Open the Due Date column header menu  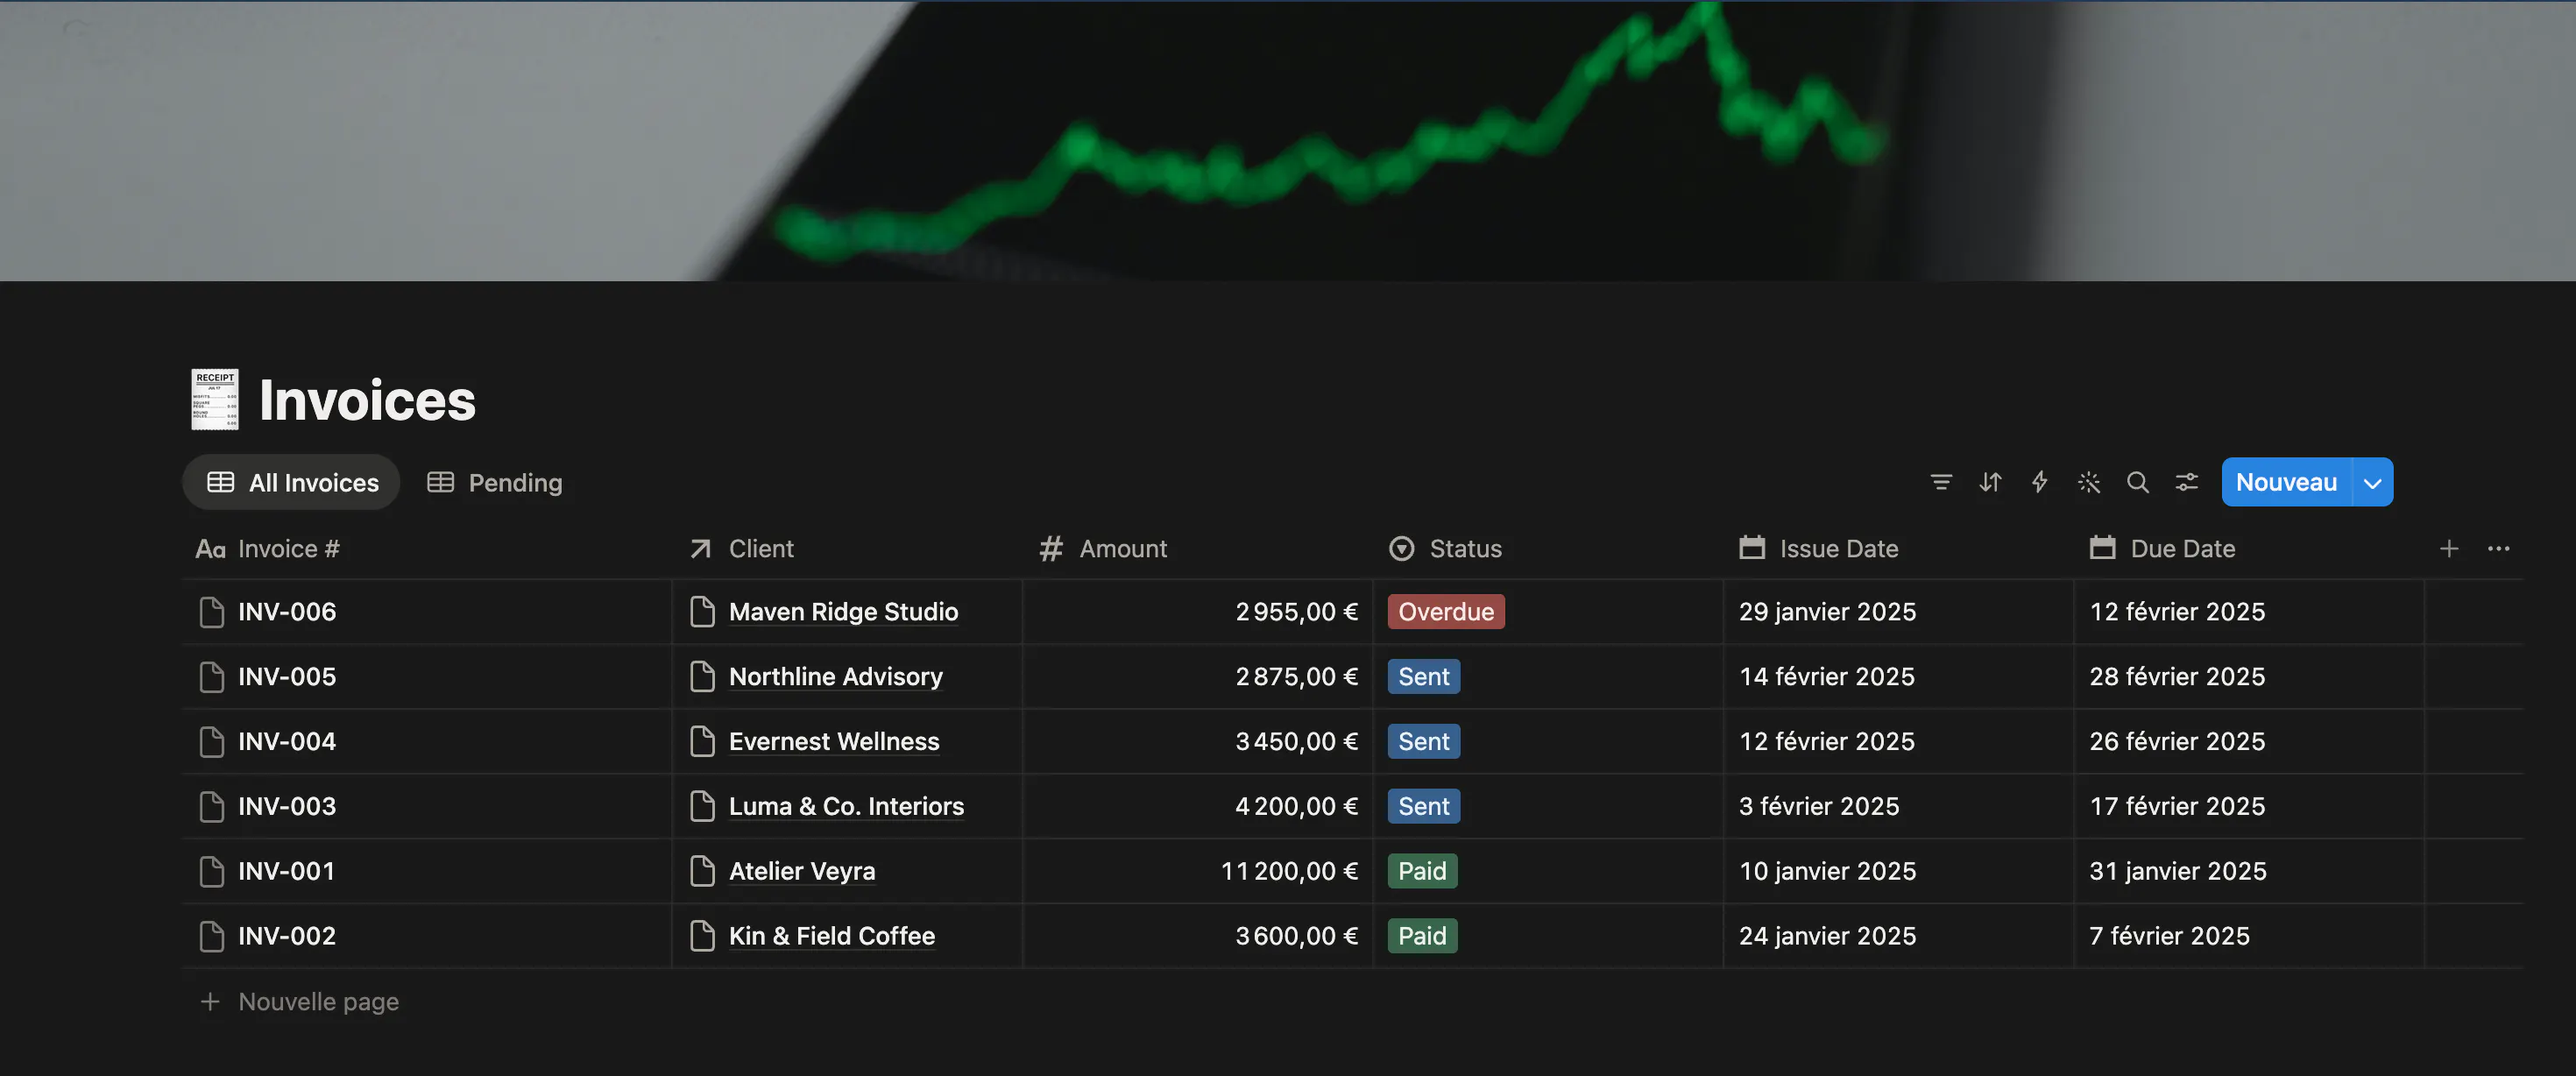pyautogui.click(x=2250, y=548)
